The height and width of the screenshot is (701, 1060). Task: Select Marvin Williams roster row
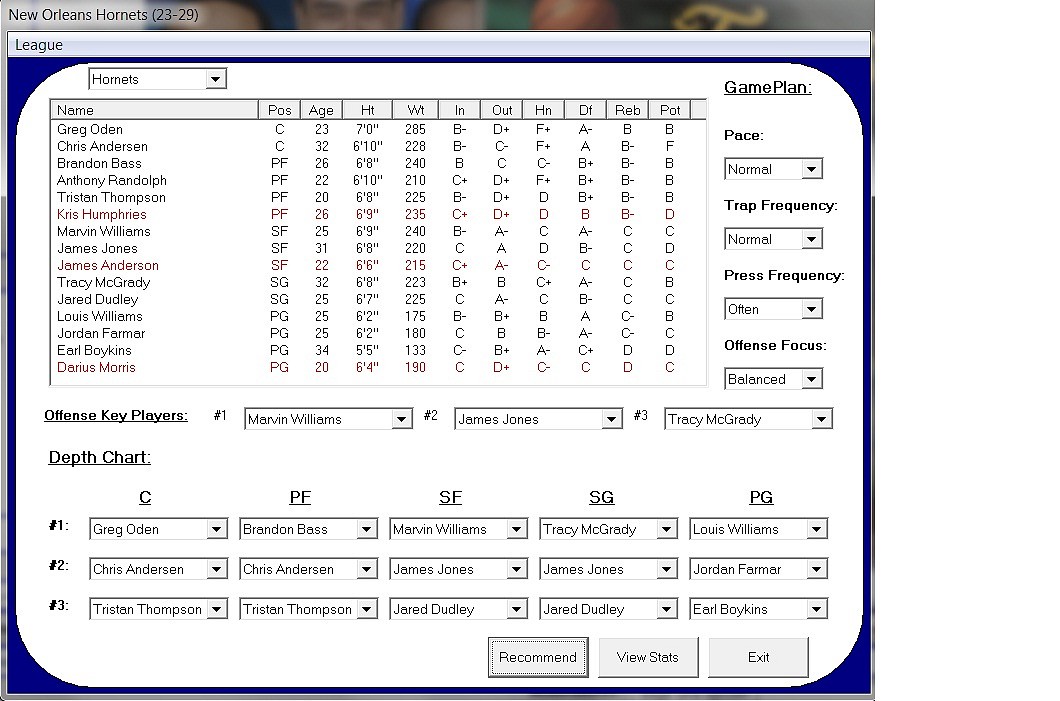(379, 231)
